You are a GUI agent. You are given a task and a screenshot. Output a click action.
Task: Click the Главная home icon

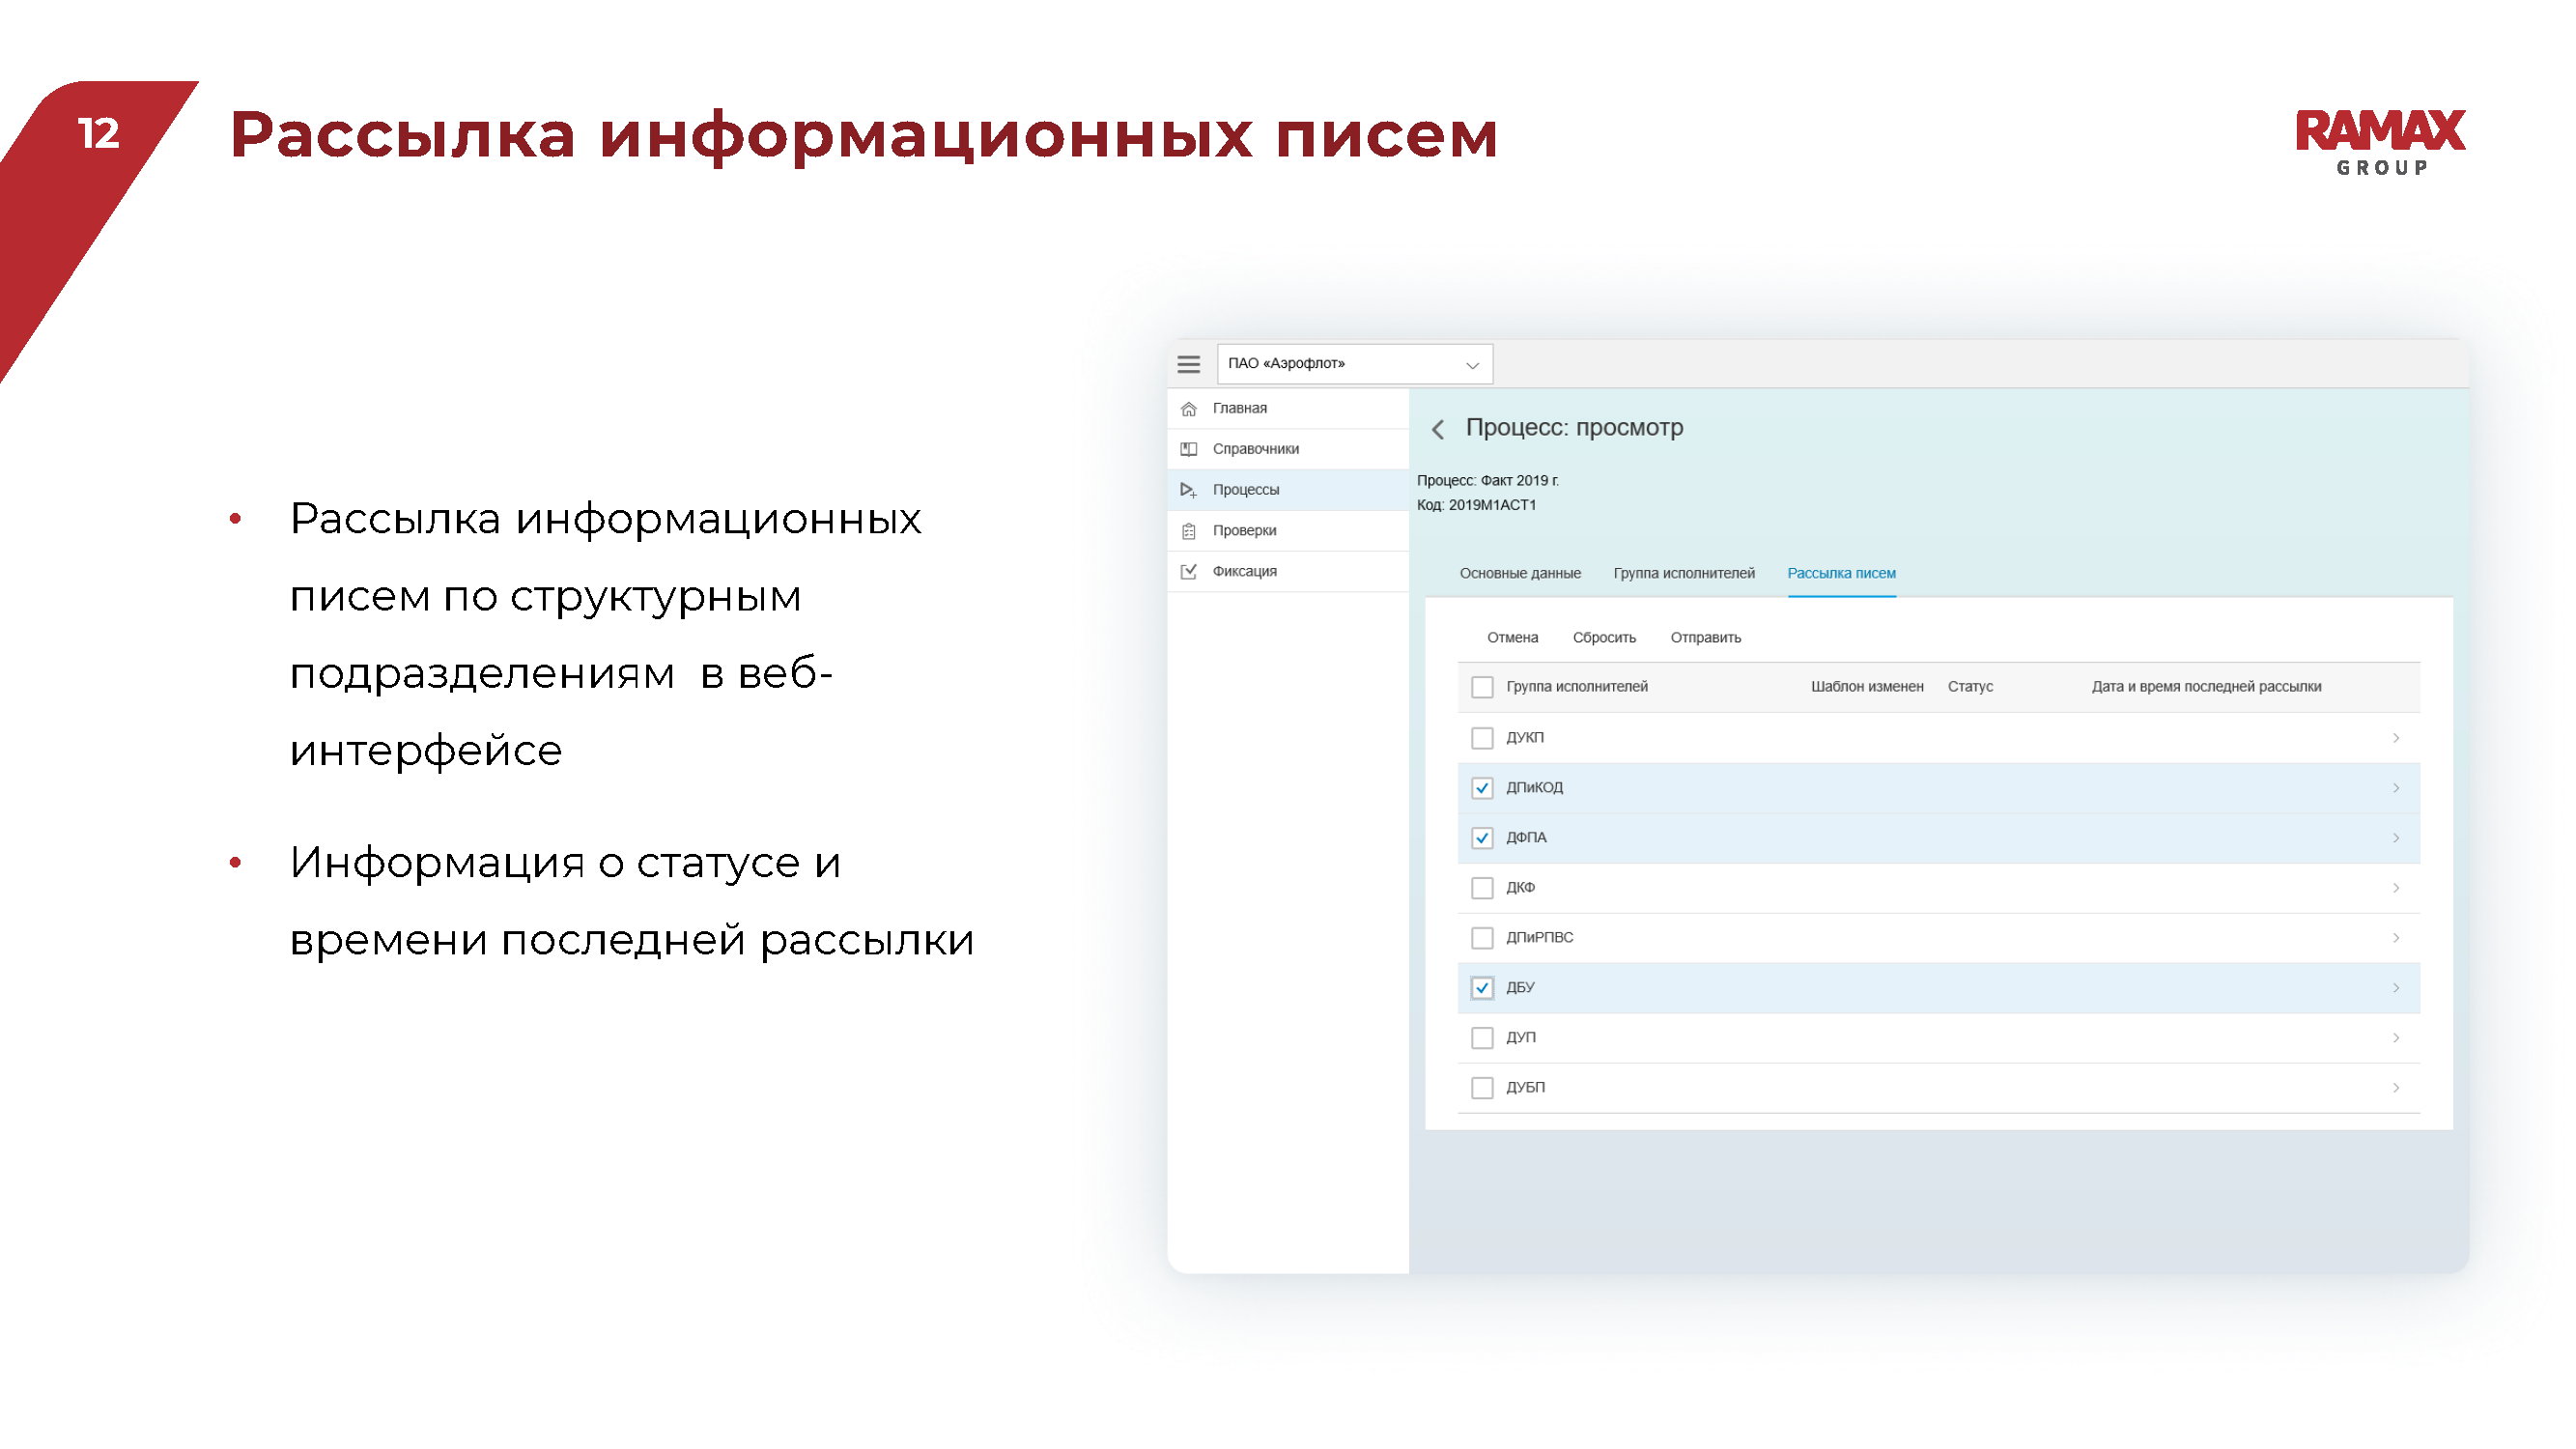(x=1188, y=408)
